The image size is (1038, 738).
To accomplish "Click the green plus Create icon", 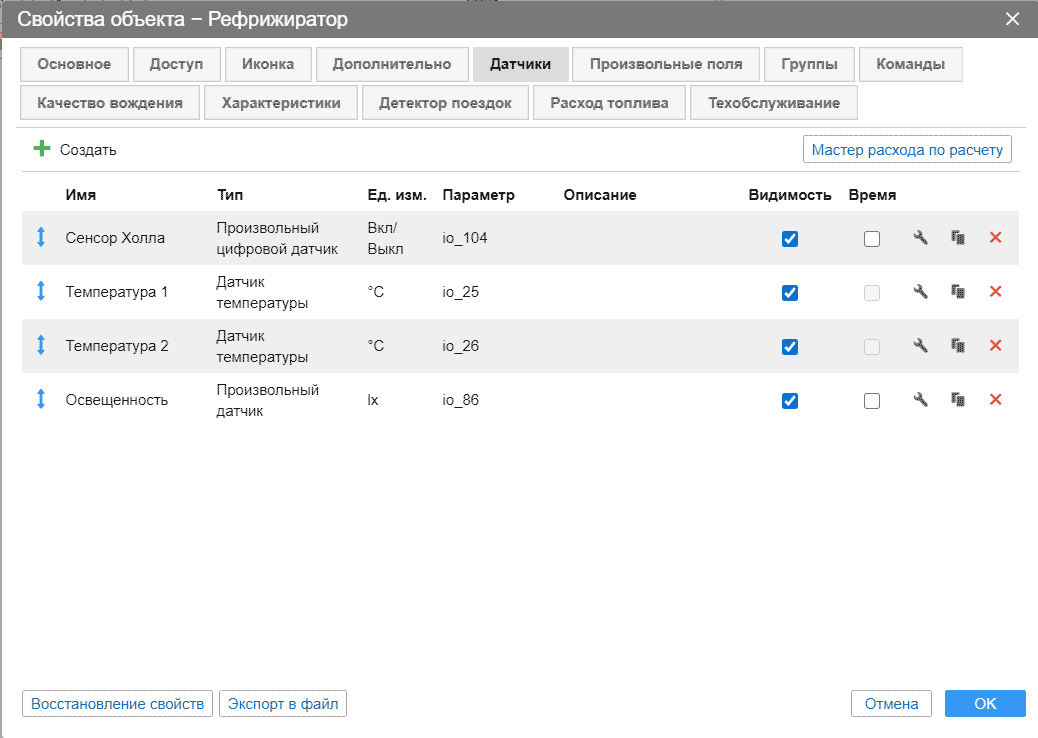I will (42, 149).
